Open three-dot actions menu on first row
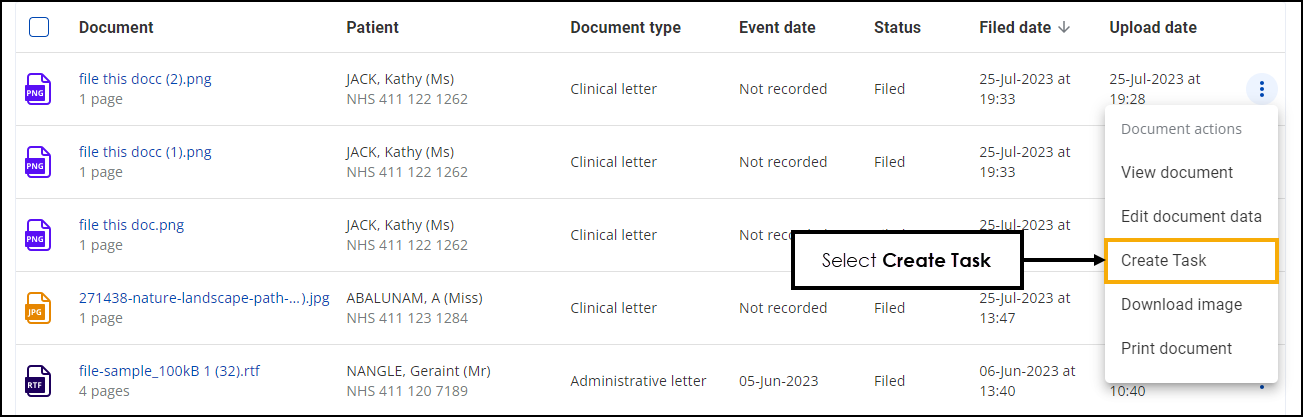Viewport: 1303px width, 417px height. point(1261,89)
